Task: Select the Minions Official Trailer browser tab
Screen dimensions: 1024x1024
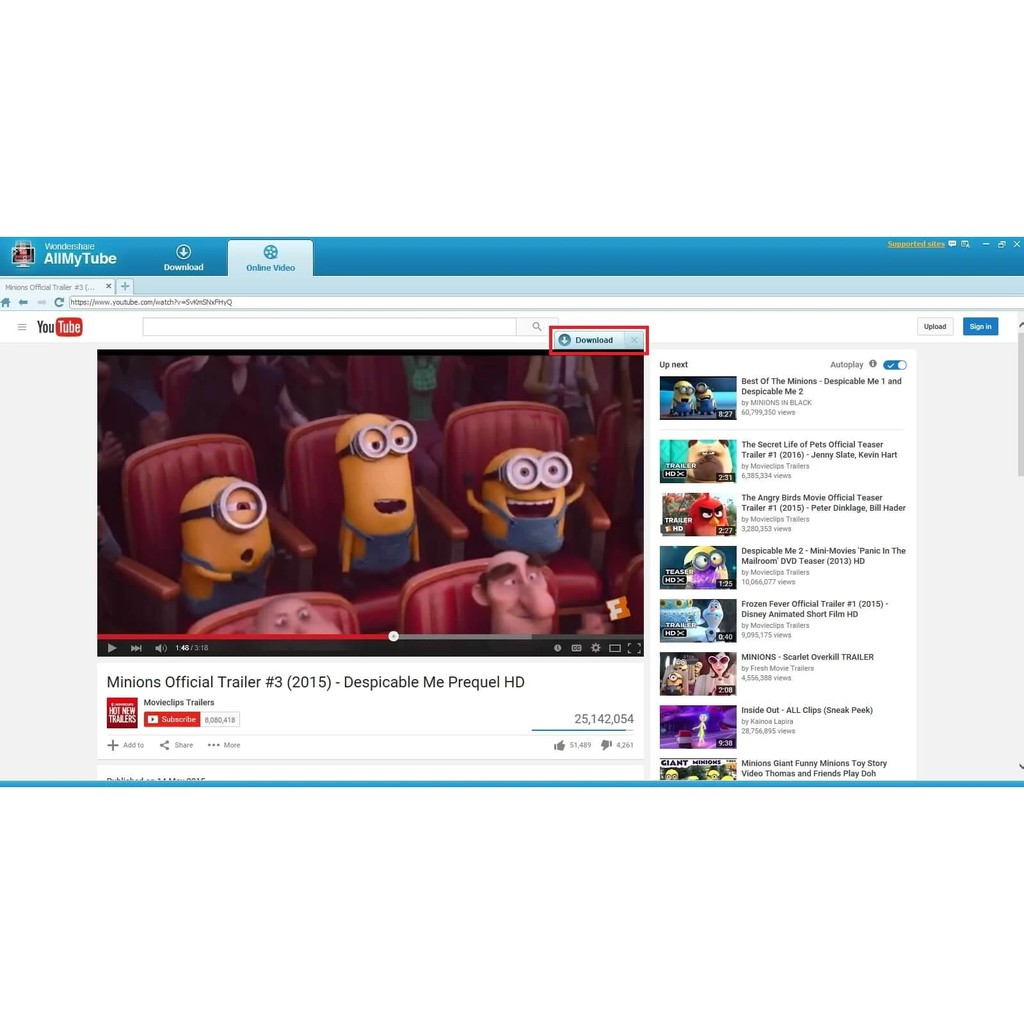Action: click(51, 287)
